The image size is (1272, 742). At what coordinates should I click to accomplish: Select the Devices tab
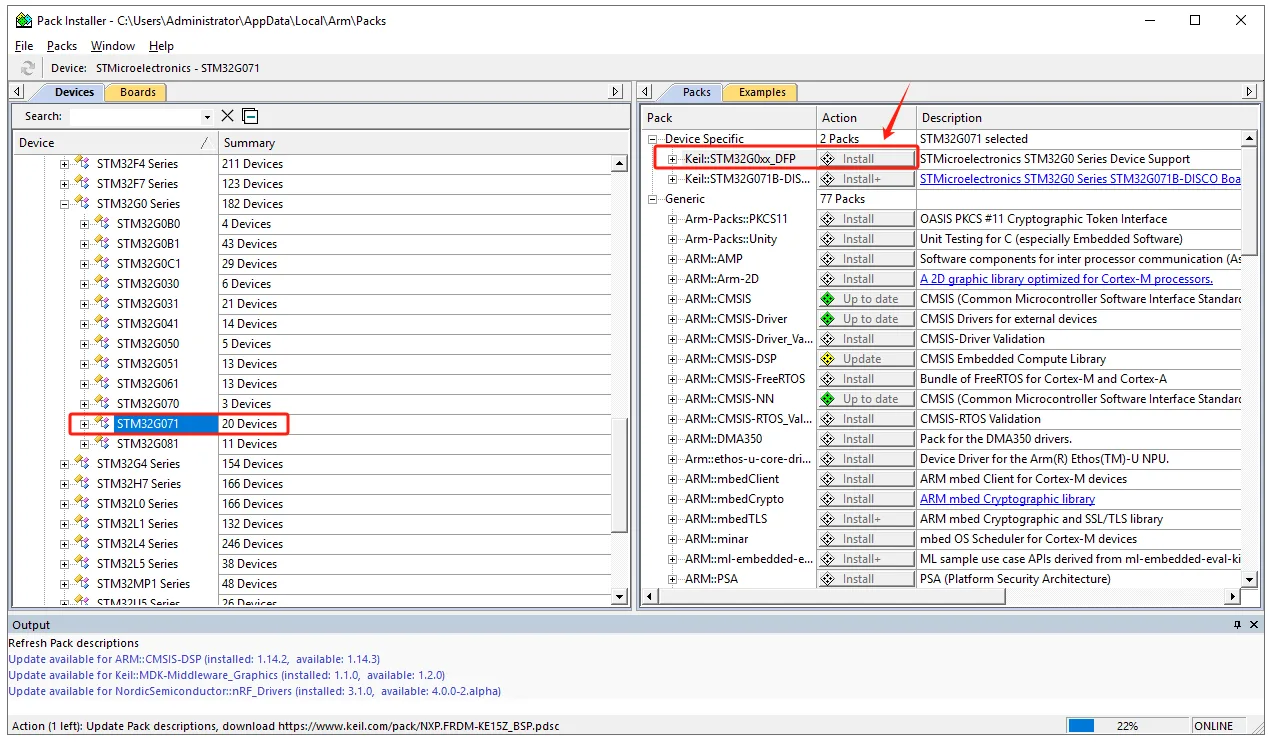pos(74,92)
